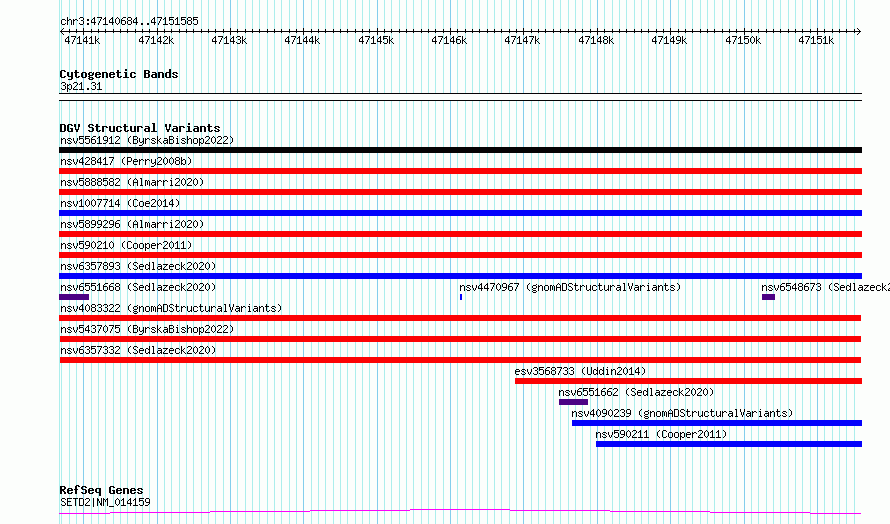890x524 pixels.
Task: Click the tiny blue nsv4470967 marker
Action: pos(461,297)
